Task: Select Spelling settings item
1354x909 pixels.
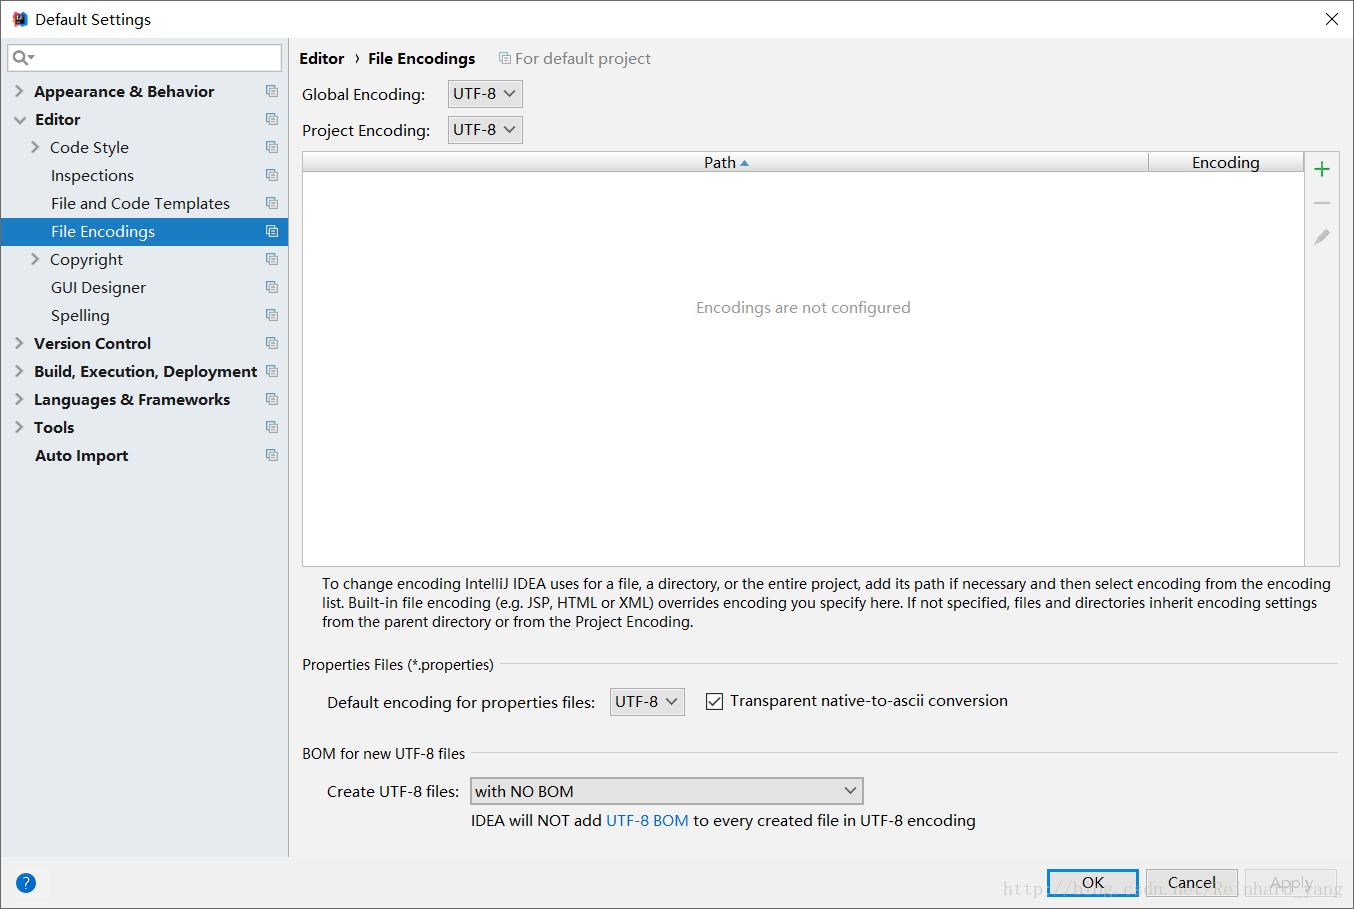Action: coord(144,315)
